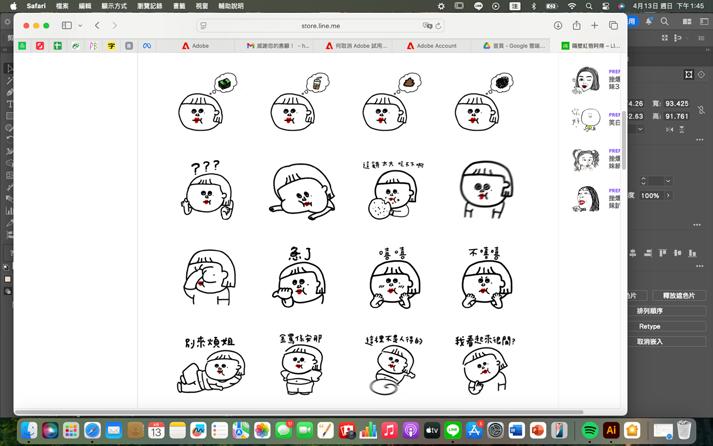Viewport: 713px width, 446px height.
Task: Select the money thought bubble sticker
Action: (207, 101)
